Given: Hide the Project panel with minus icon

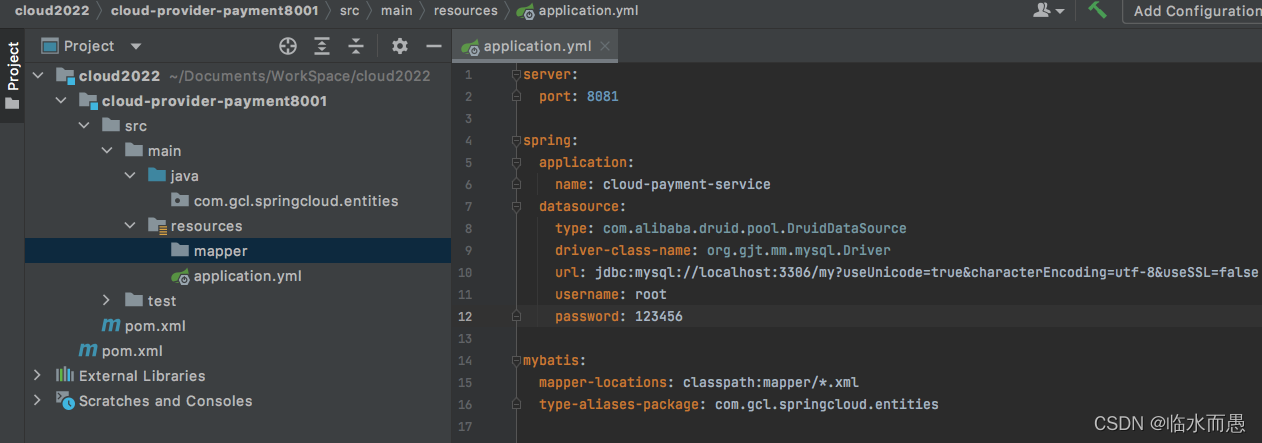Looking at the screenshot, I should [433, 46].
